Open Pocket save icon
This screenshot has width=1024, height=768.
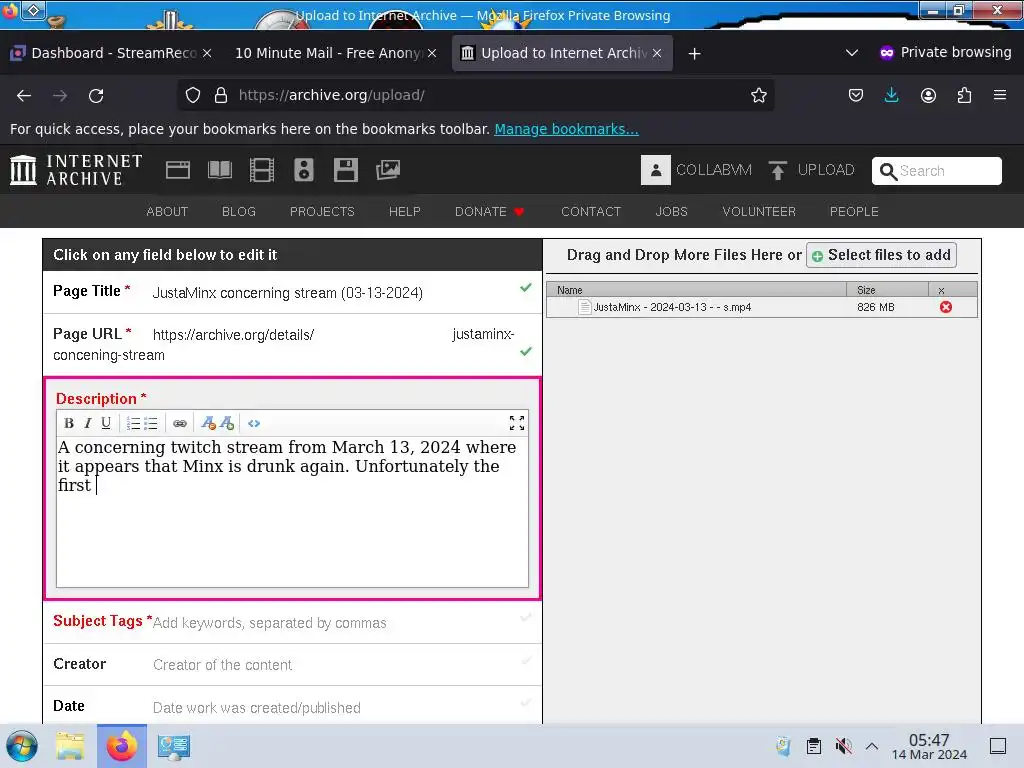pyautogui.click(x=856, y=95)
